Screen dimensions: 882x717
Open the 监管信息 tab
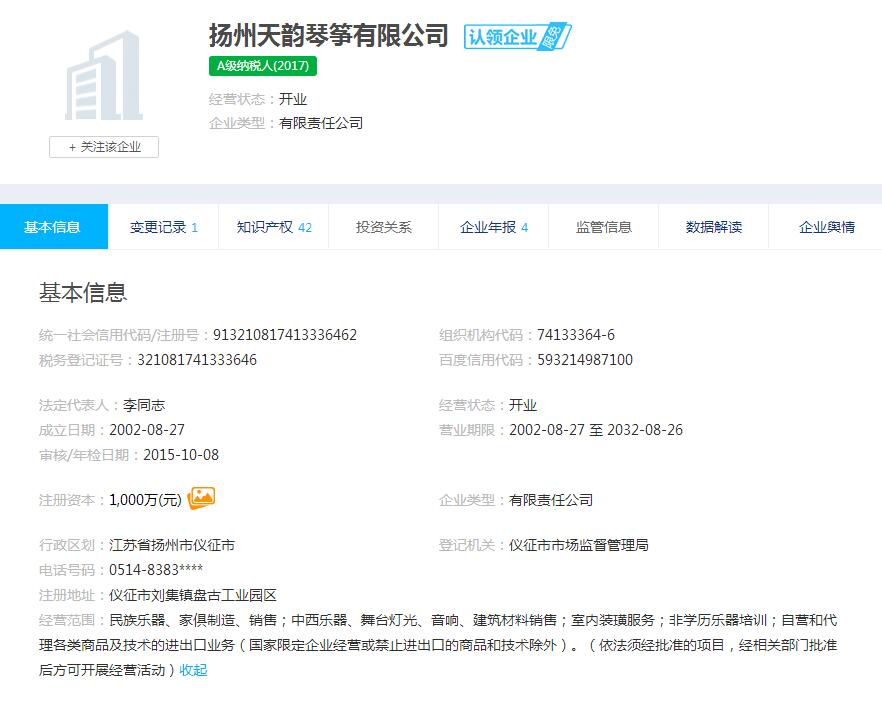tap(604, 227)
